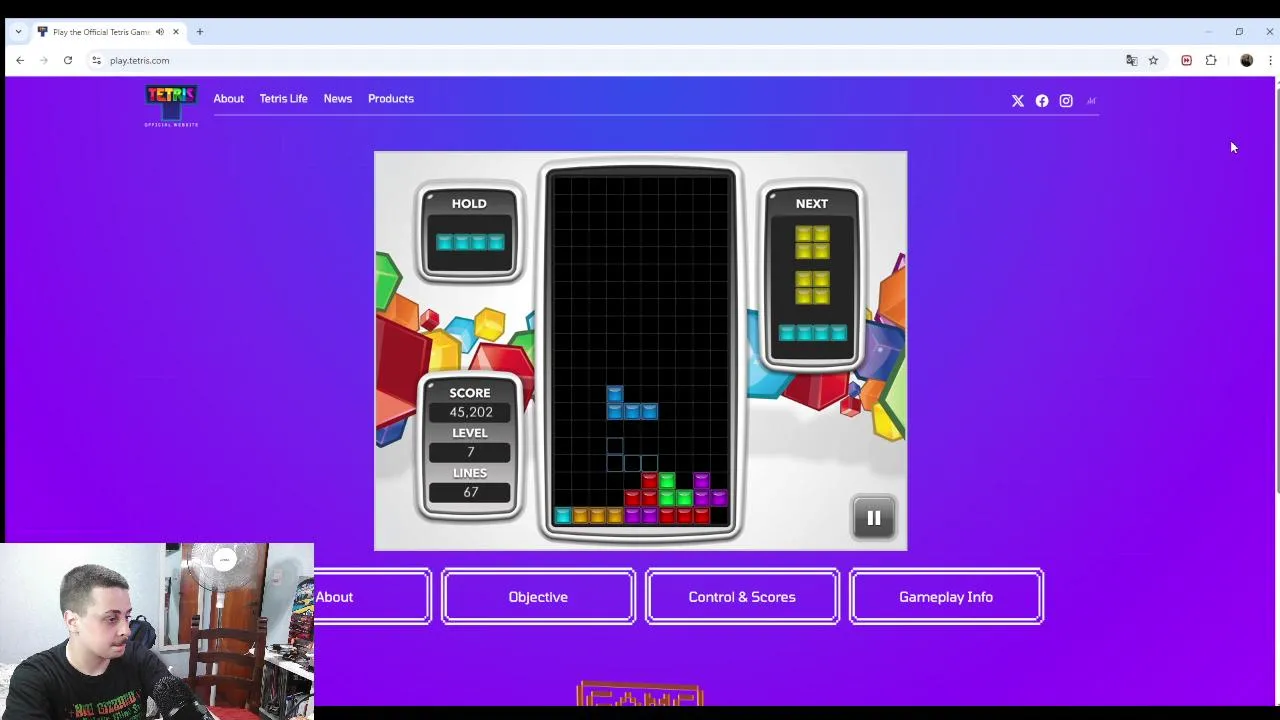Go forward in browser history
This screenshot has width=1280, height=720.
click(44, 60)
